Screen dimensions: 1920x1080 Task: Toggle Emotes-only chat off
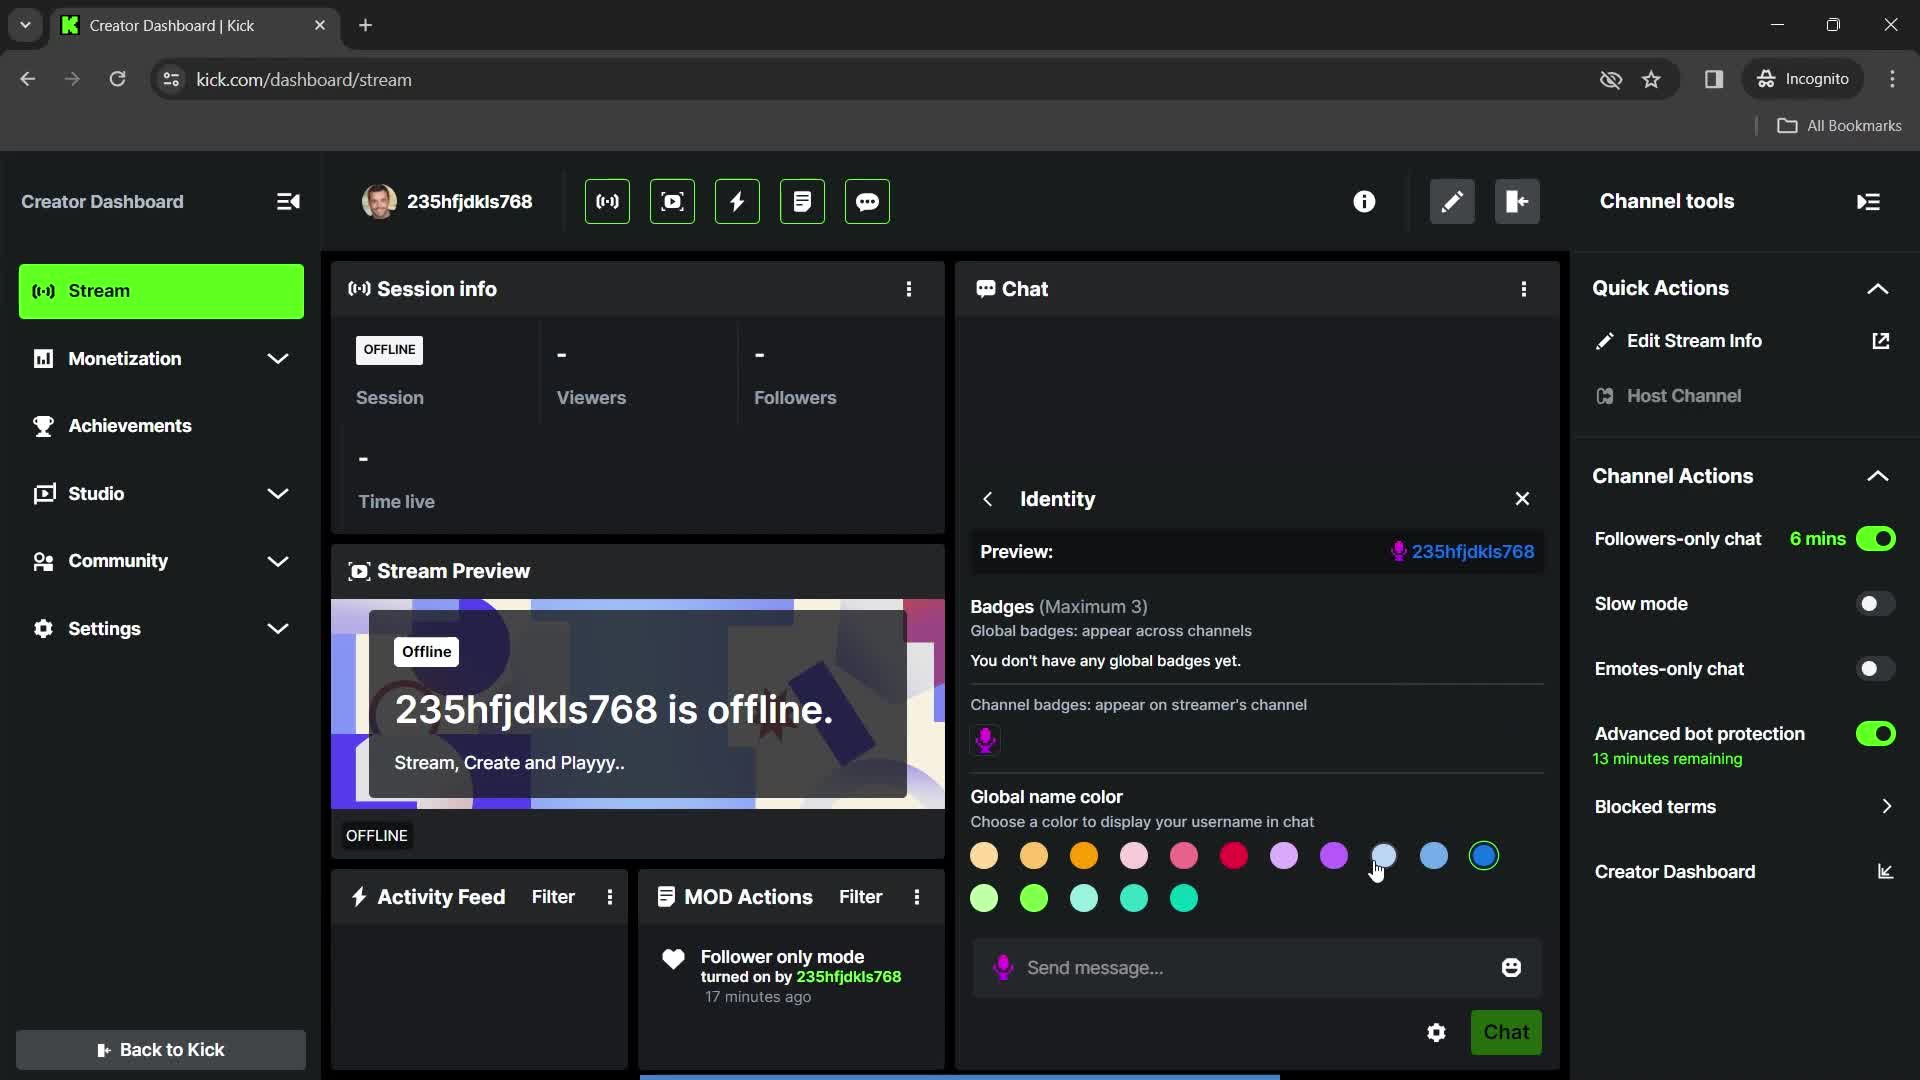(1875, 669)
